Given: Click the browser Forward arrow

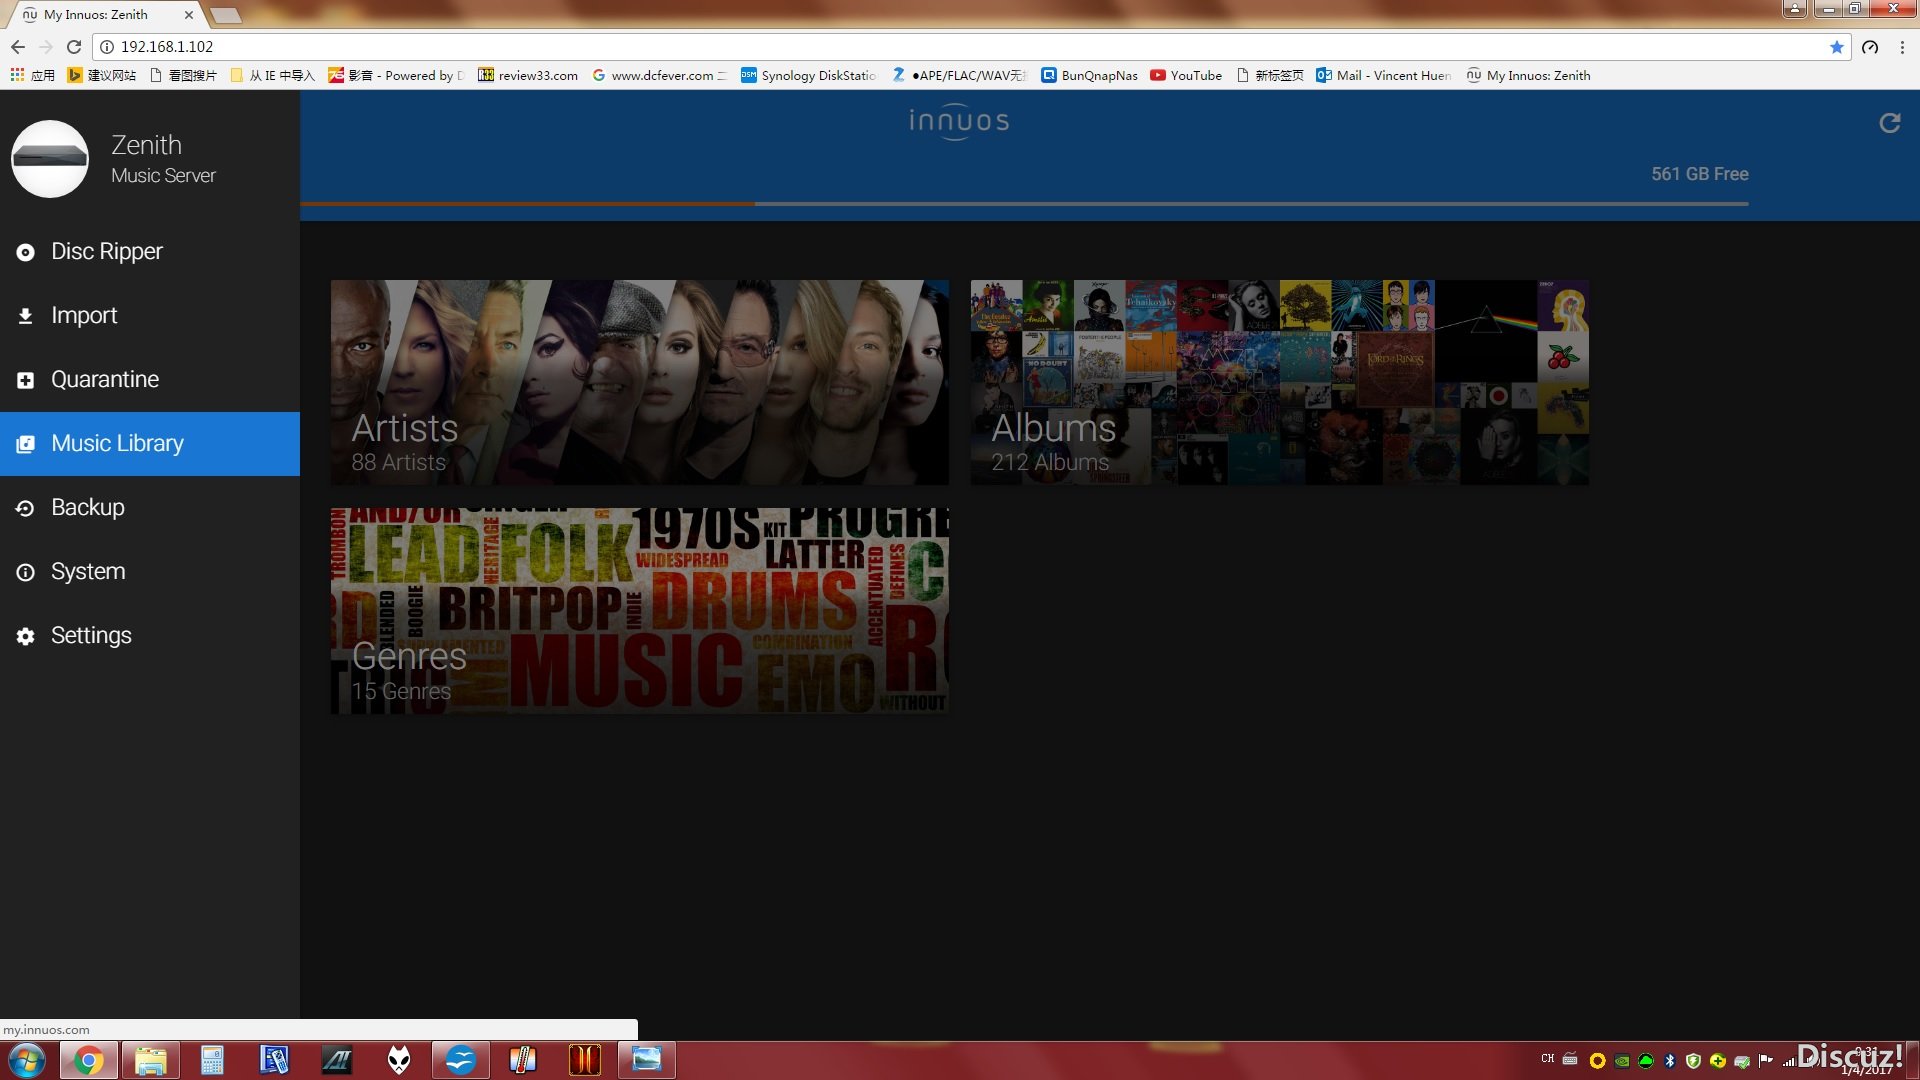Looking at the screenshot, I should coord(46,47).
